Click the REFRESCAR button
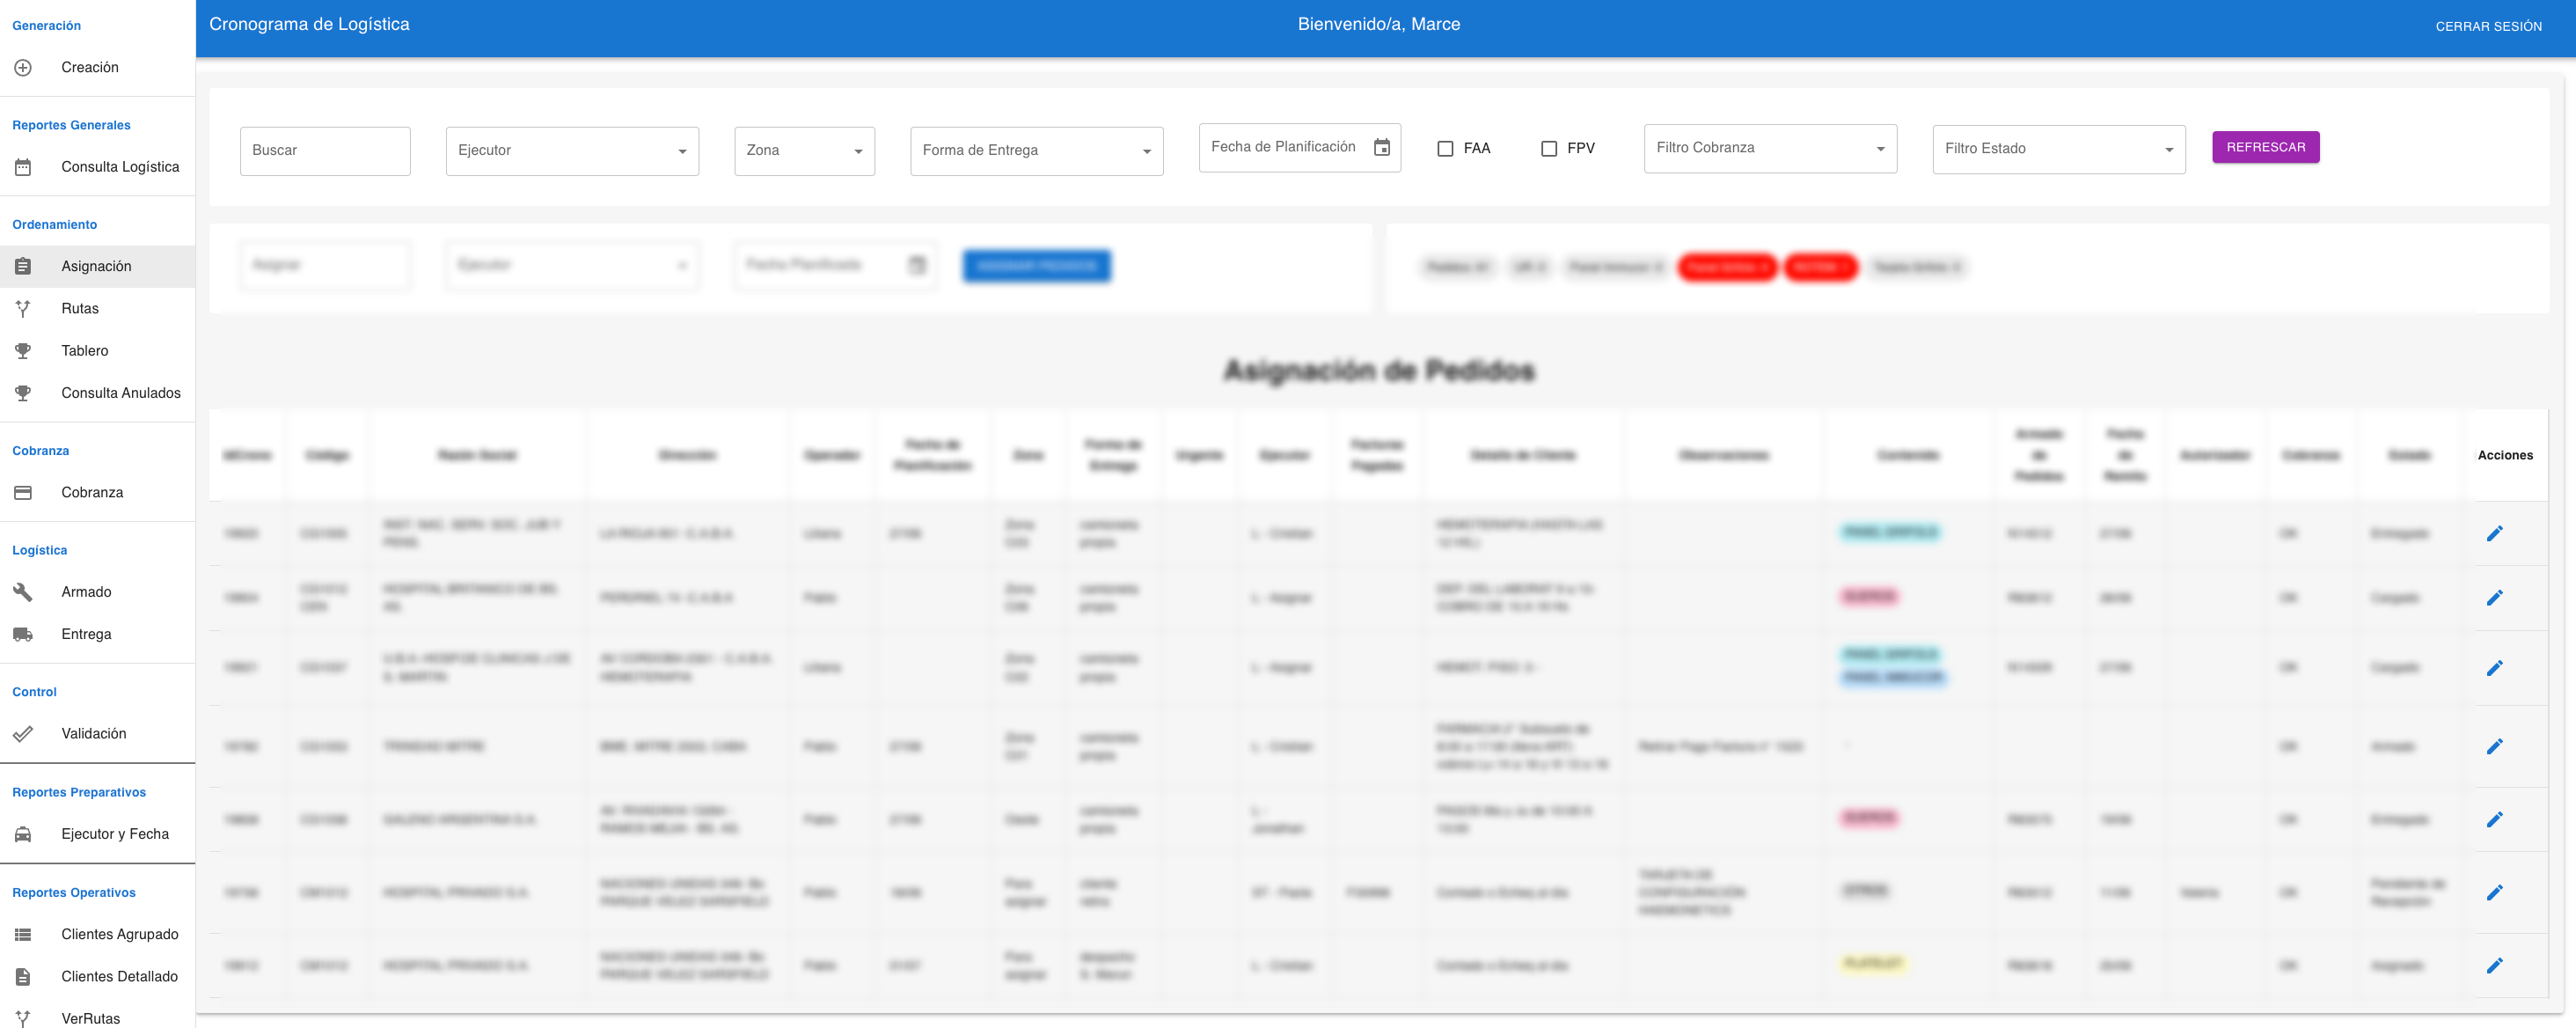Image resolution: width=2576 pixels, height=1028 pixels. point(2265,148)
